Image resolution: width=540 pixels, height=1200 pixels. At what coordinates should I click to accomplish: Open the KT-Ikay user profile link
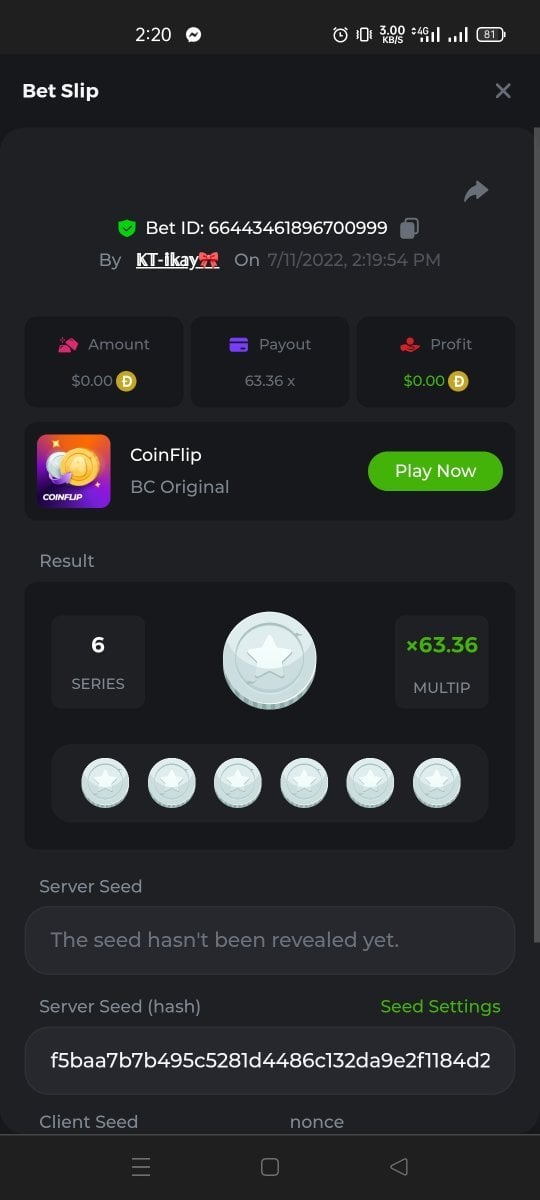click(177, 260)
